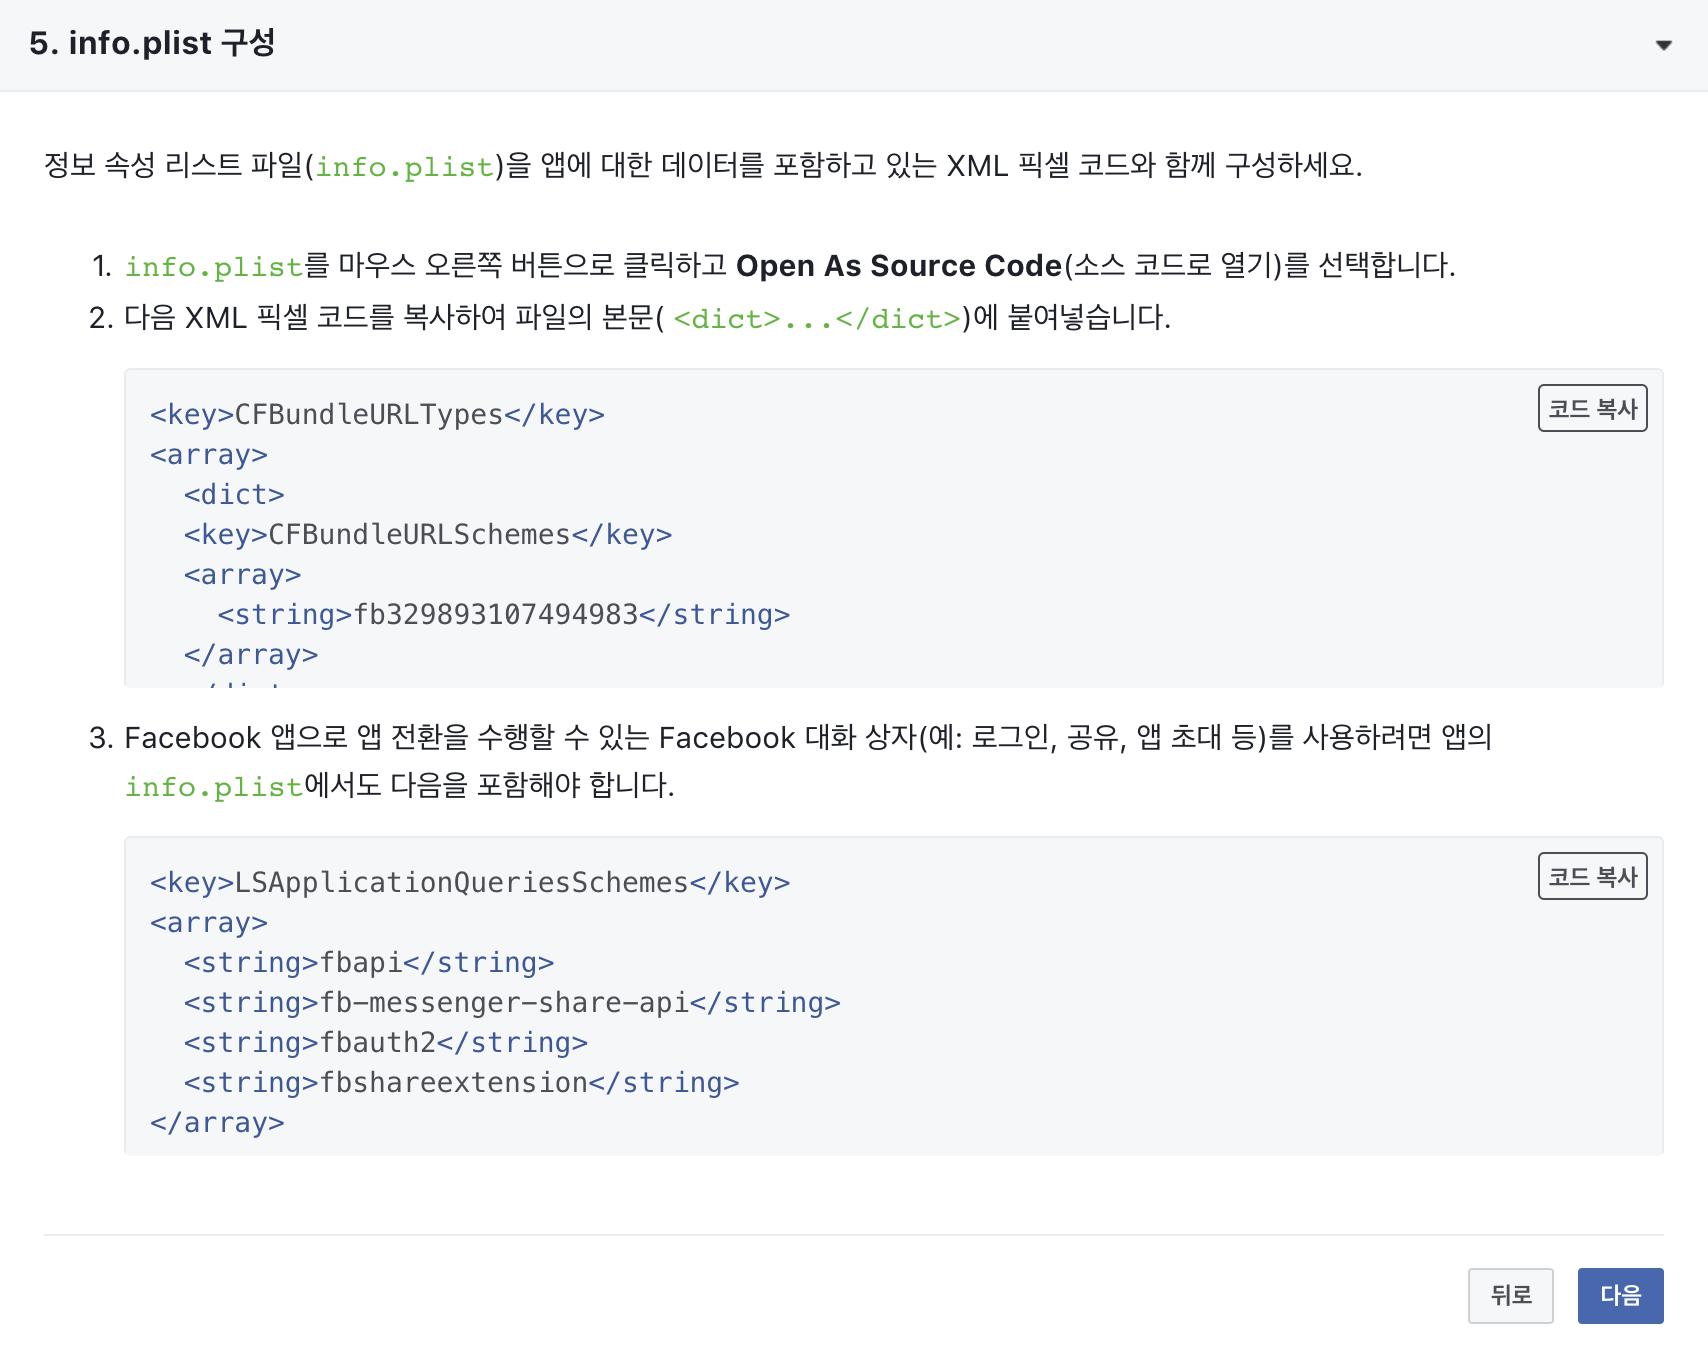The width and height of the screenshot is (1708, 1350).
Task: Click info.plist code text in step 1
Action: point(213,267)
